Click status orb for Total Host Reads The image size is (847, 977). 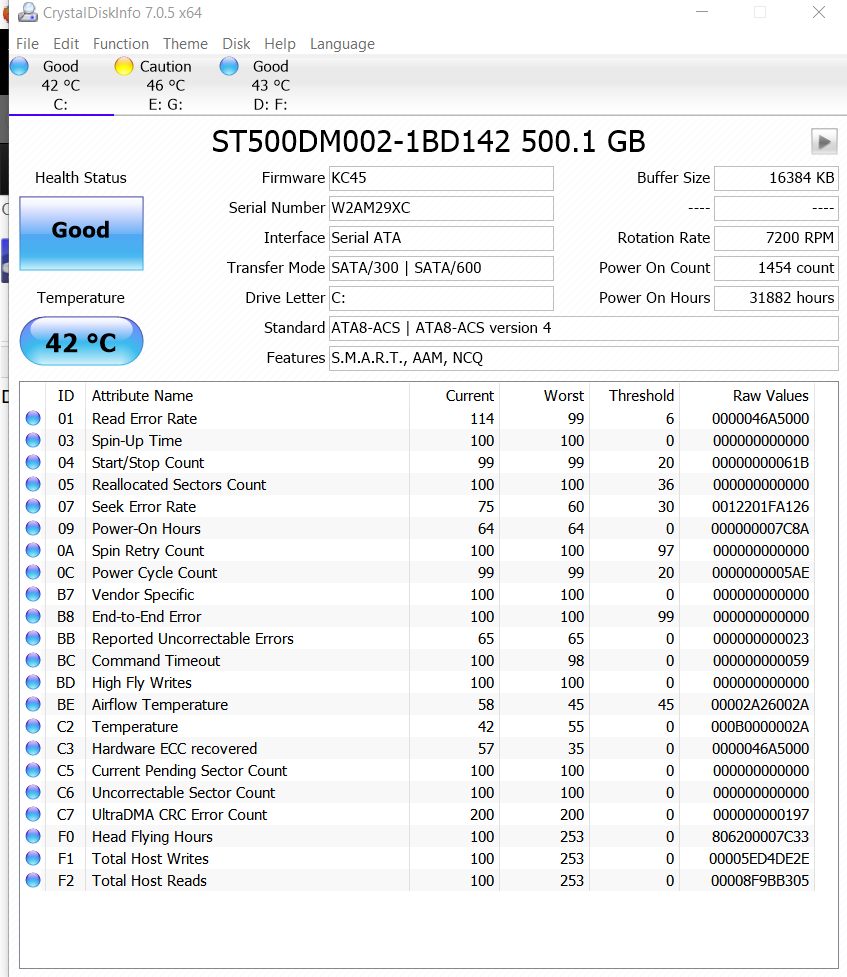(33, 880)
